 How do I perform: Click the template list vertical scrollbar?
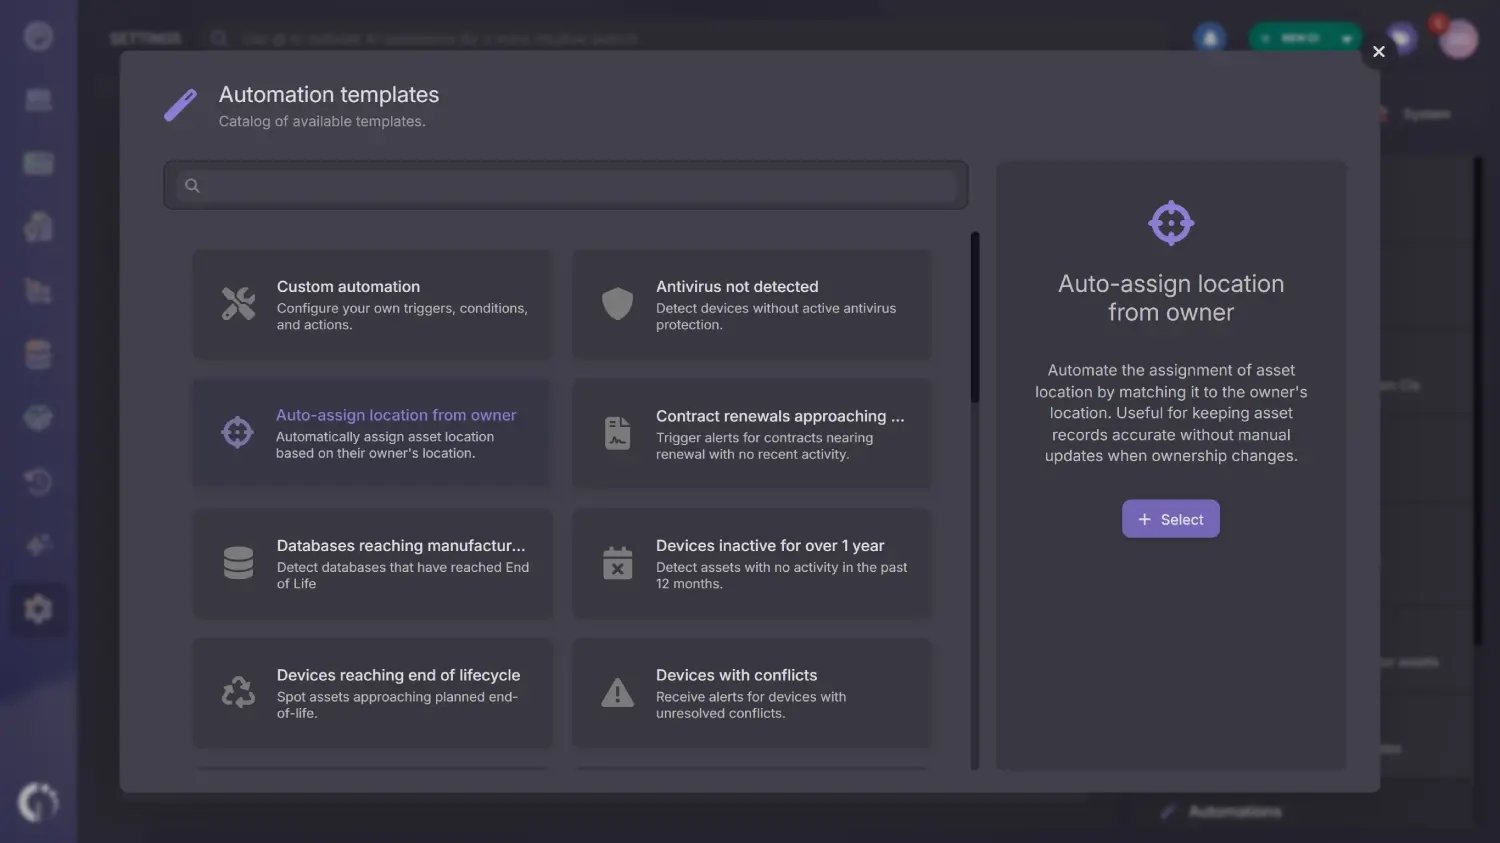(975, 318)
